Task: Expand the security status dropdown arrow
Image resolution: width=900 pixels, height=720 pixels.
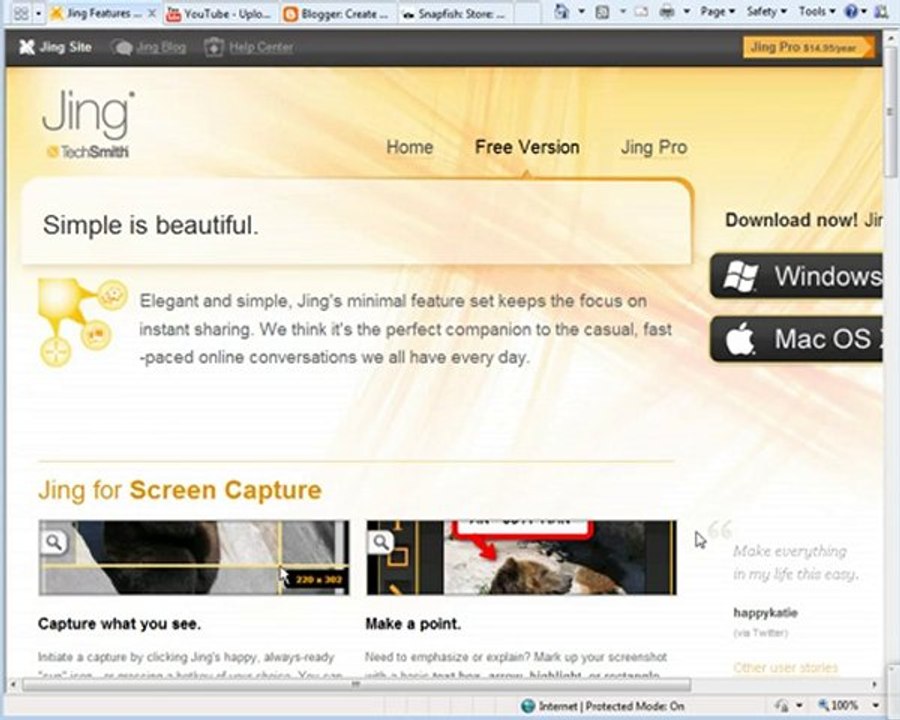Action: pos(798,706)
